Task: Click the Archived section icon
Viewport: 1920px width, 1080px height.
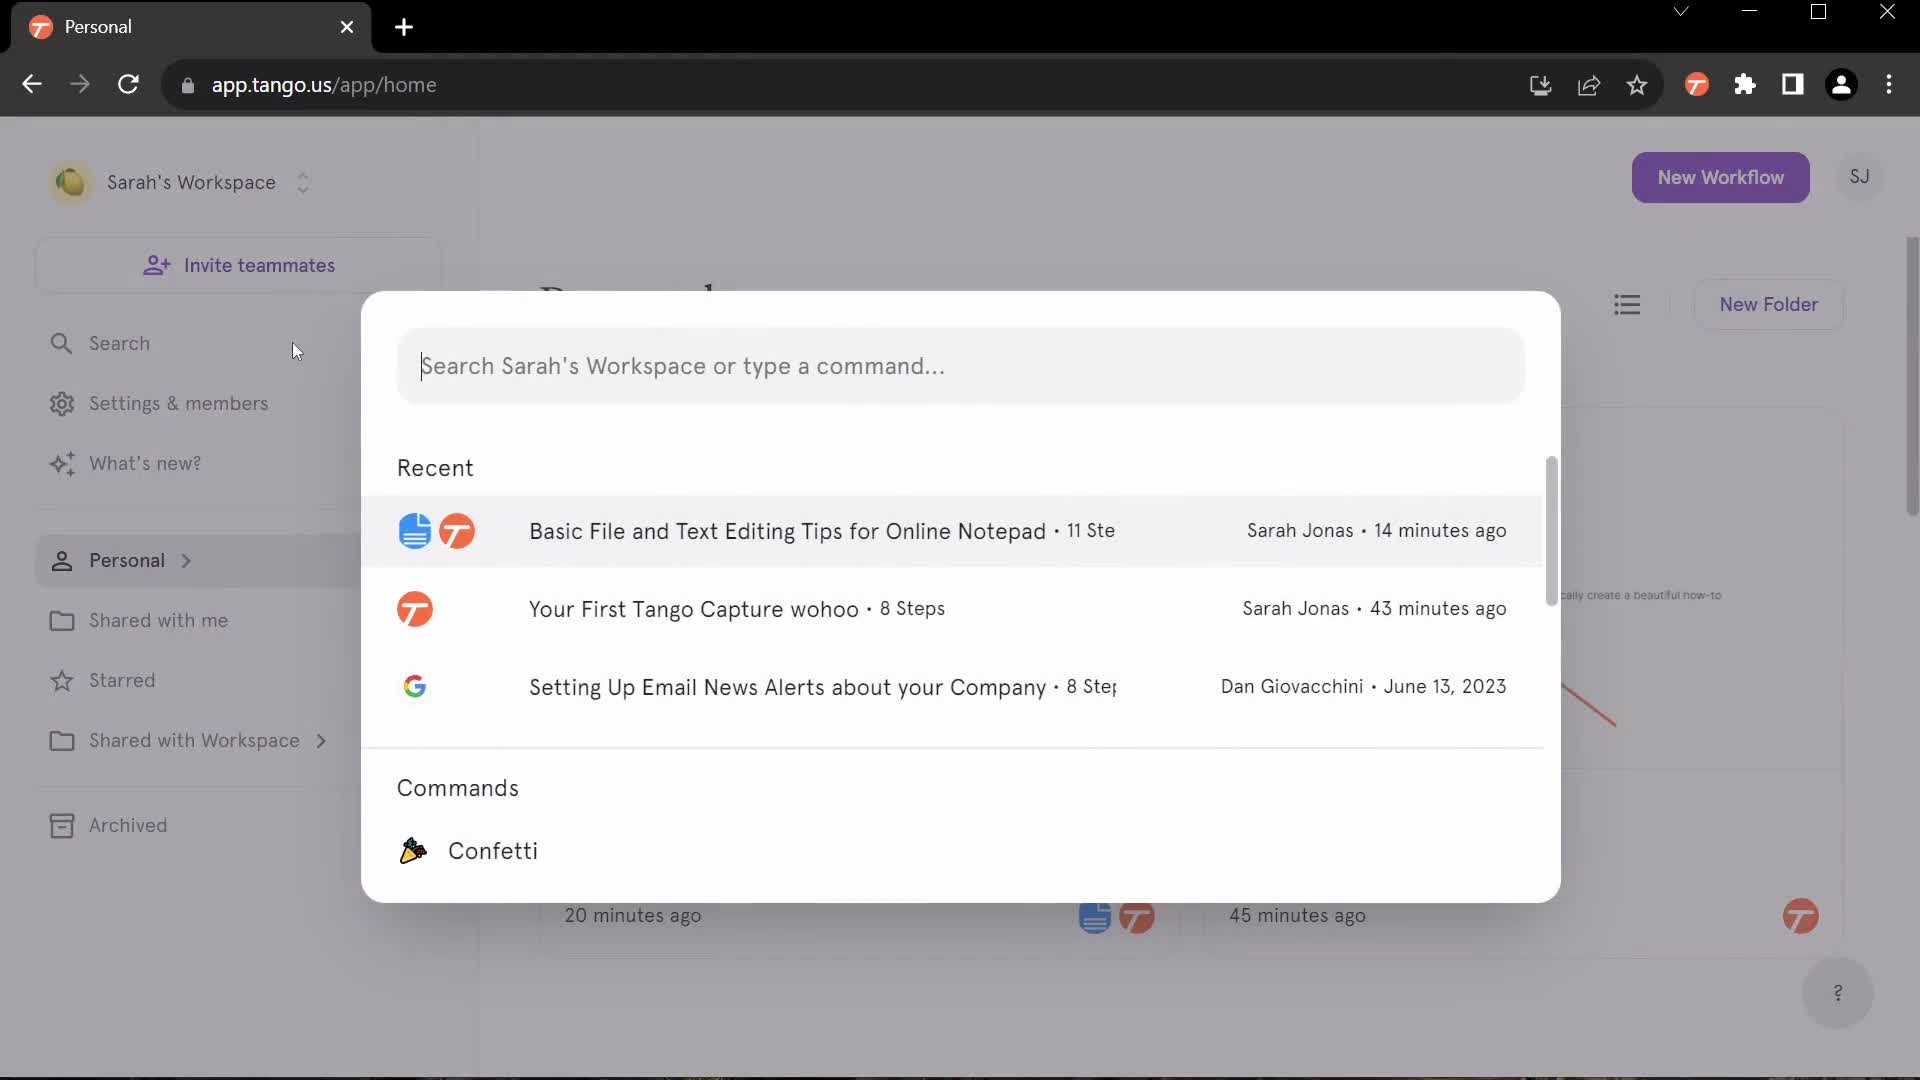Action: (x=61, y=824)
